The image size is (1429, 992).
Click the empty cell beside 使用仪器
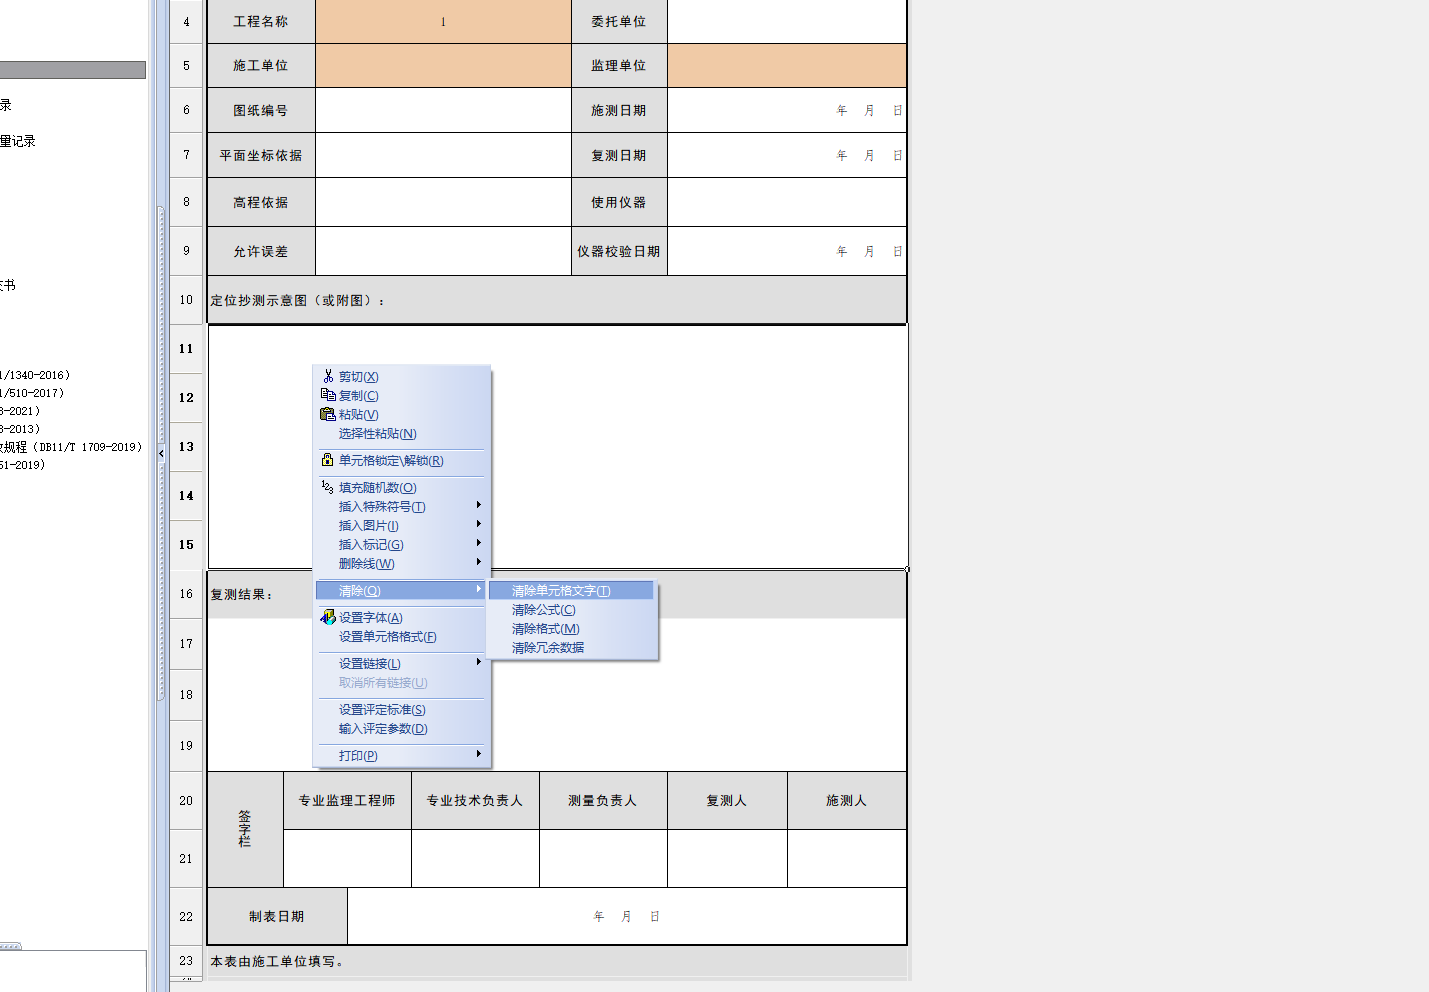[x=787, y=202]
